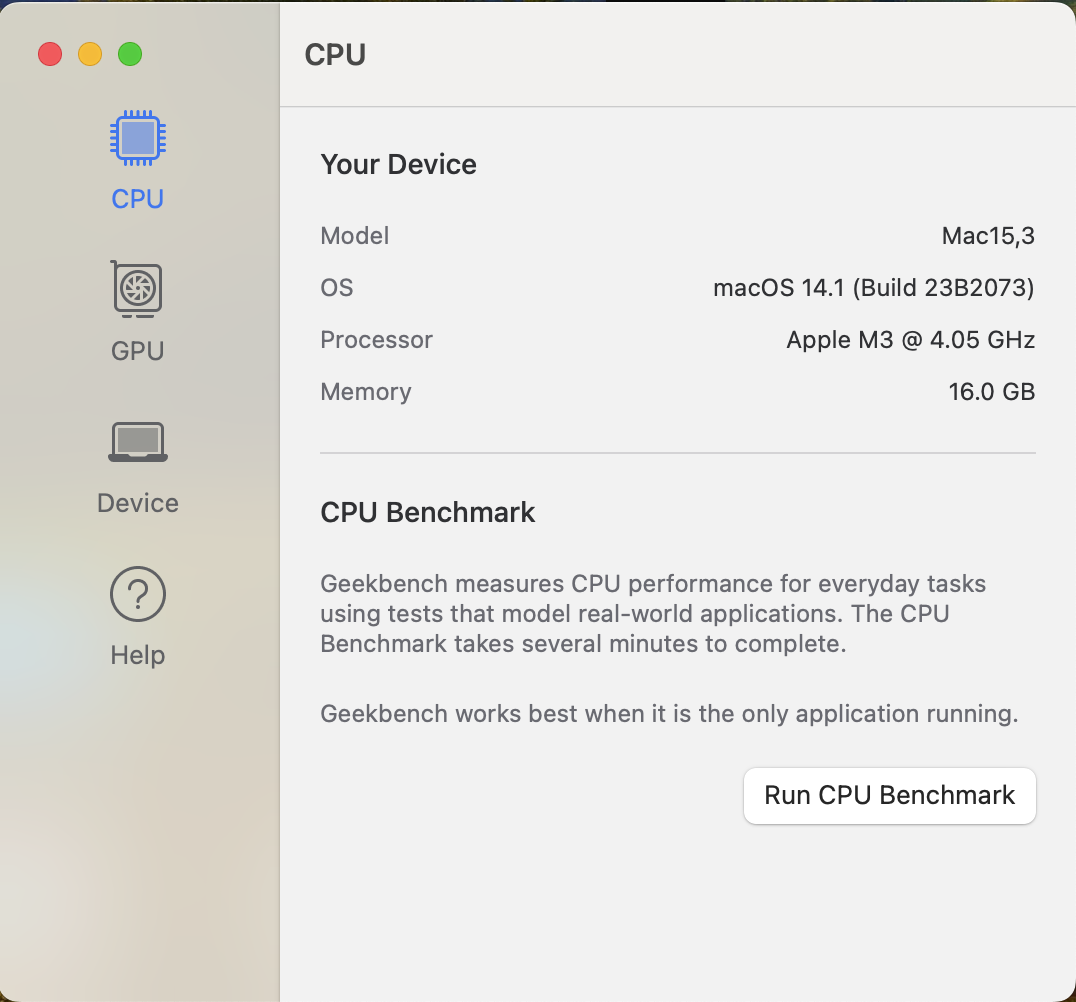Close the Geekbench window
Viewport: 1076px width, 1002px height.
click(50, 54)
